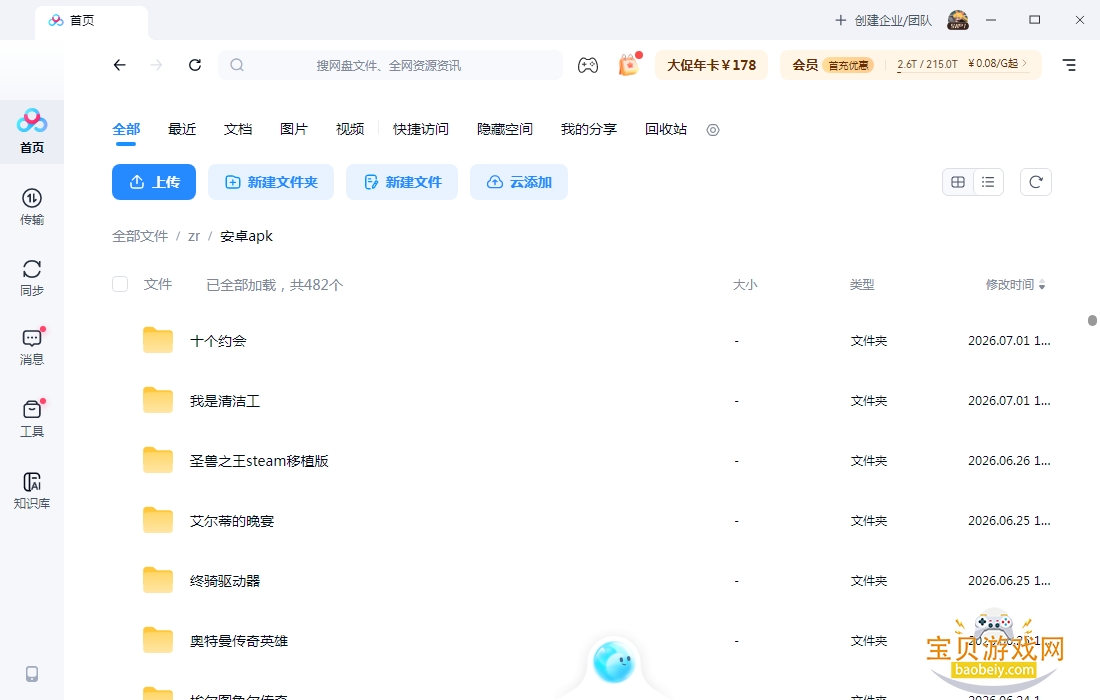This screenshot has width=1100, height=700.
Task: Sort by 大小 column header
Action: point(745,285)
